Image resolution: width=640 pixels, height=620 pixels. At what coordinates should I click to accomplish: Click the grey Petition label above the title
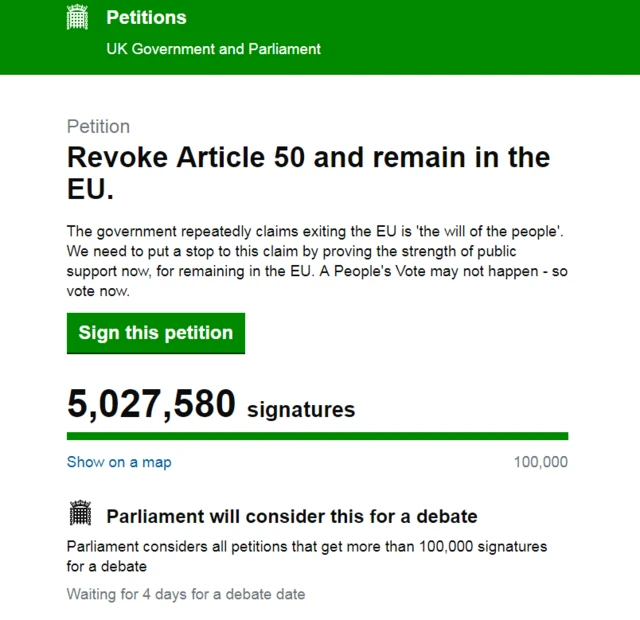click(x=98, y=127)
